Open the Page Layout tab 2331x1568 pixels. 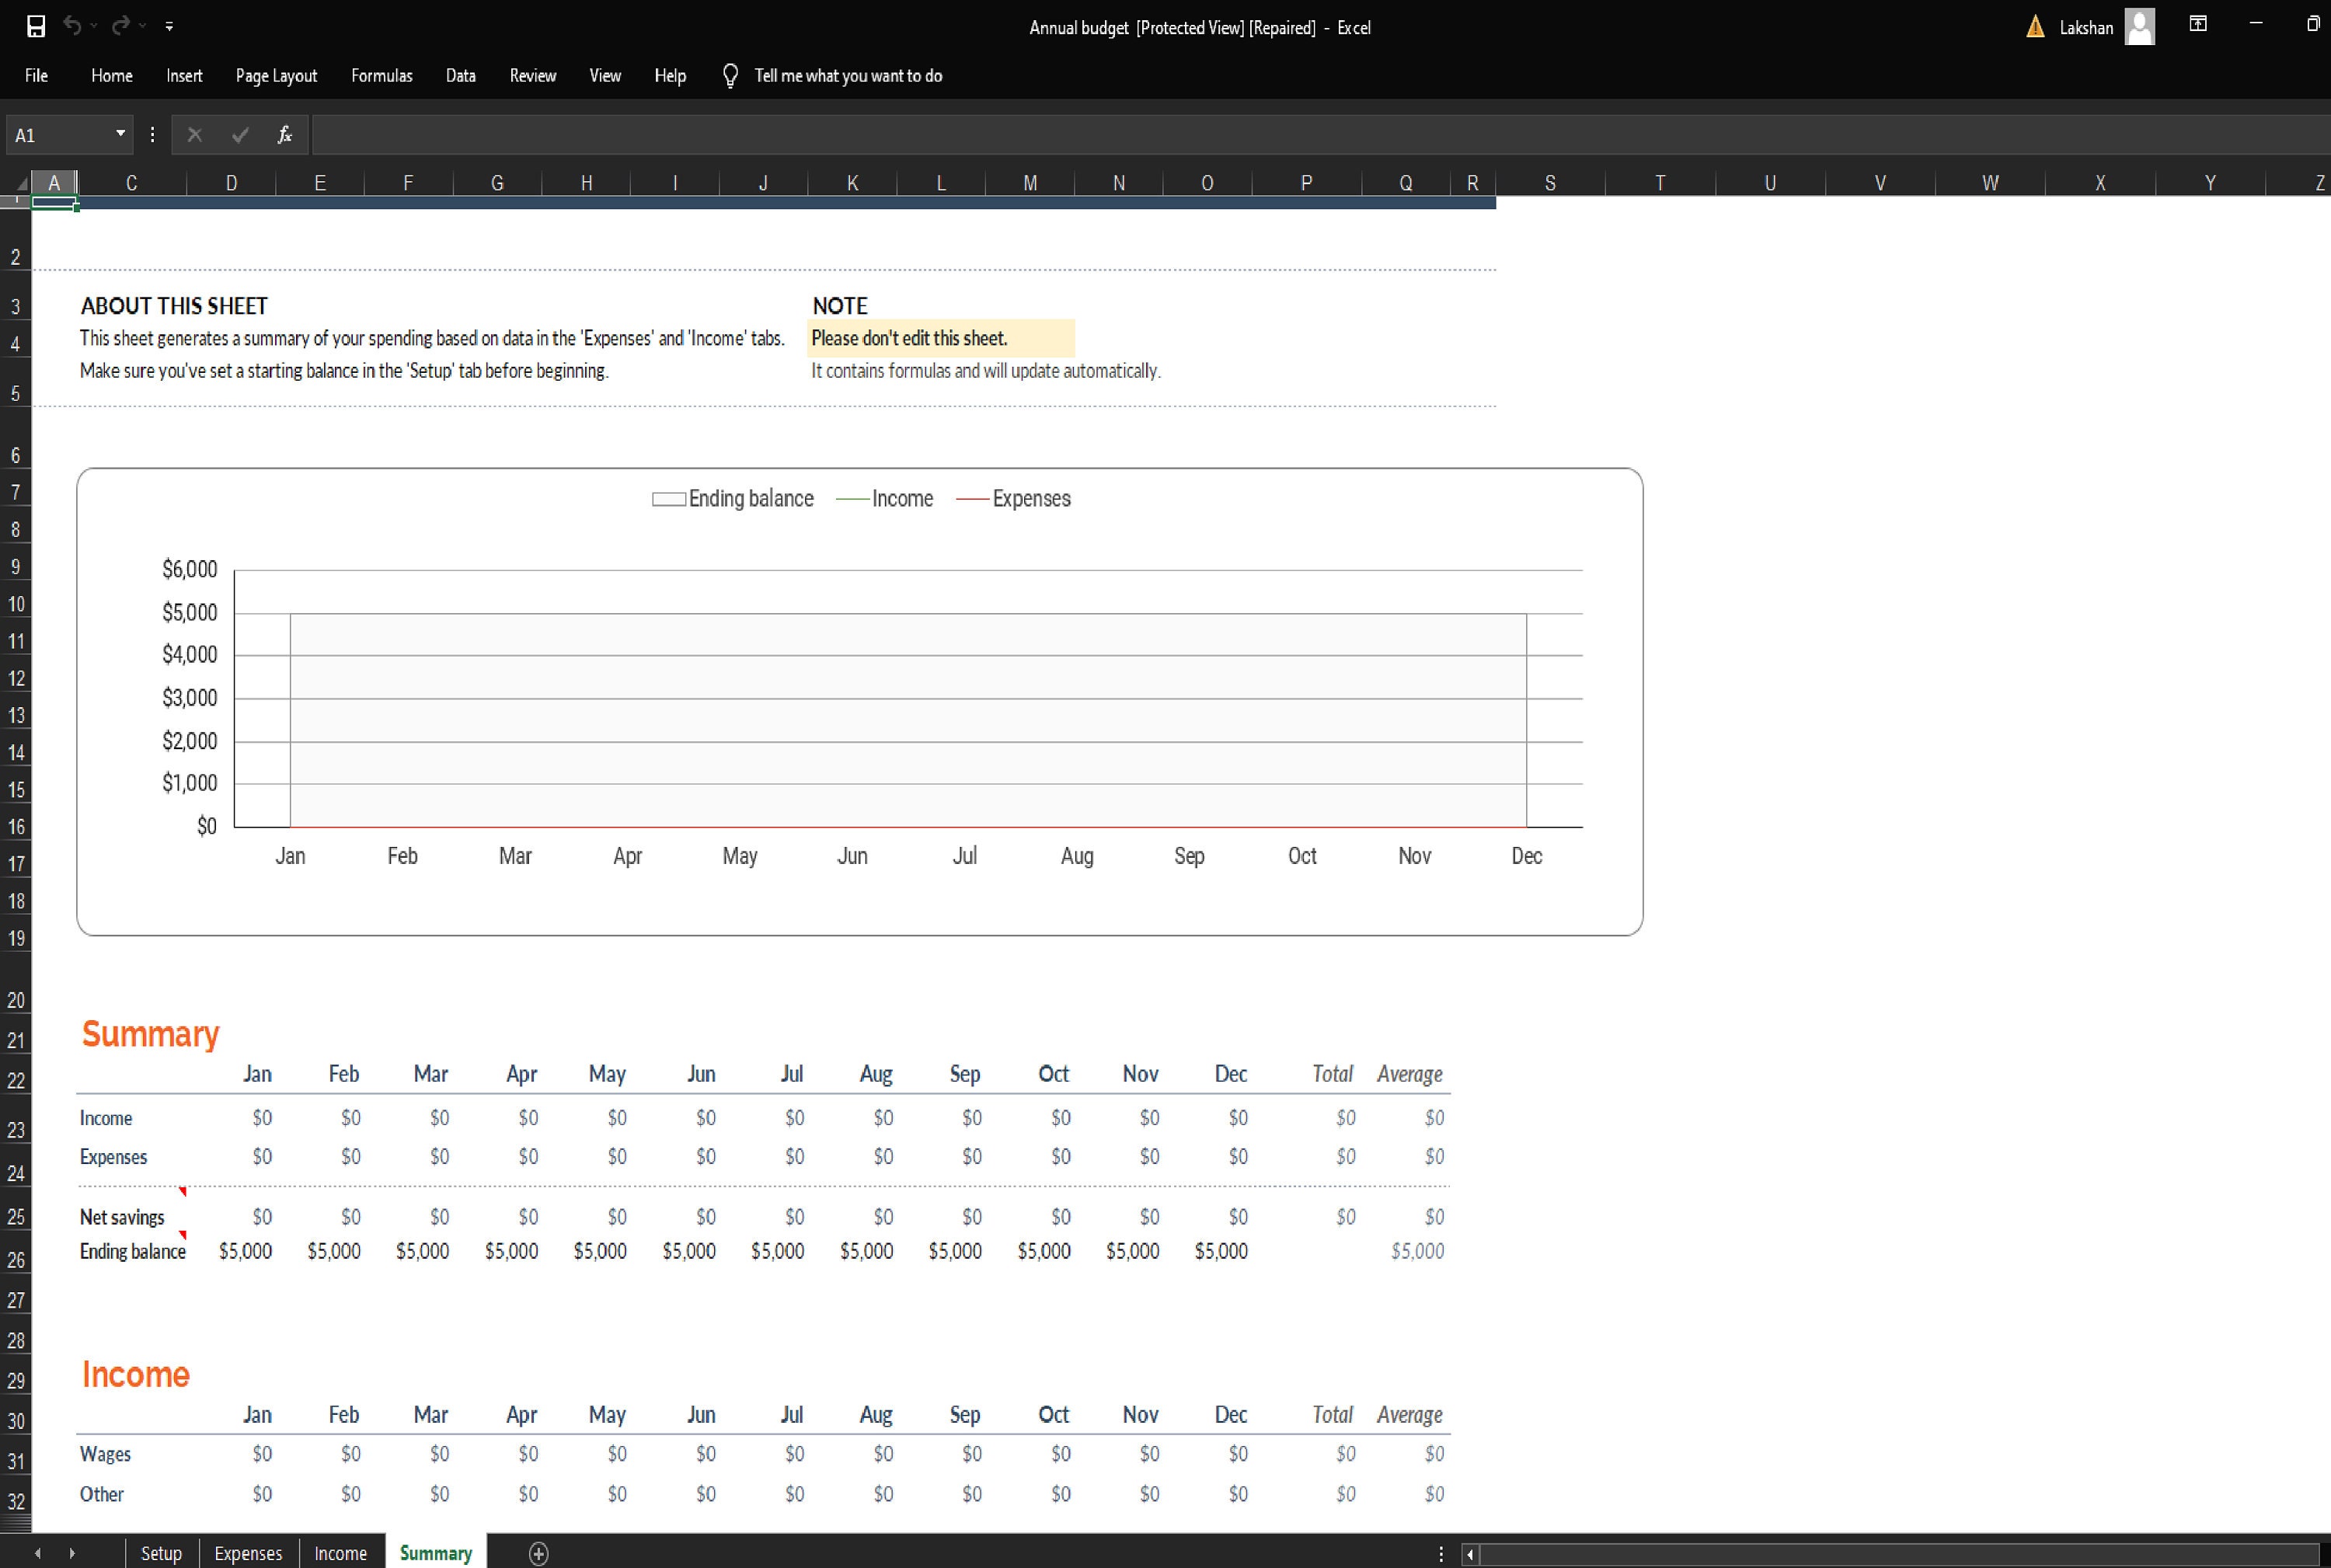click(x=276, y=76)
